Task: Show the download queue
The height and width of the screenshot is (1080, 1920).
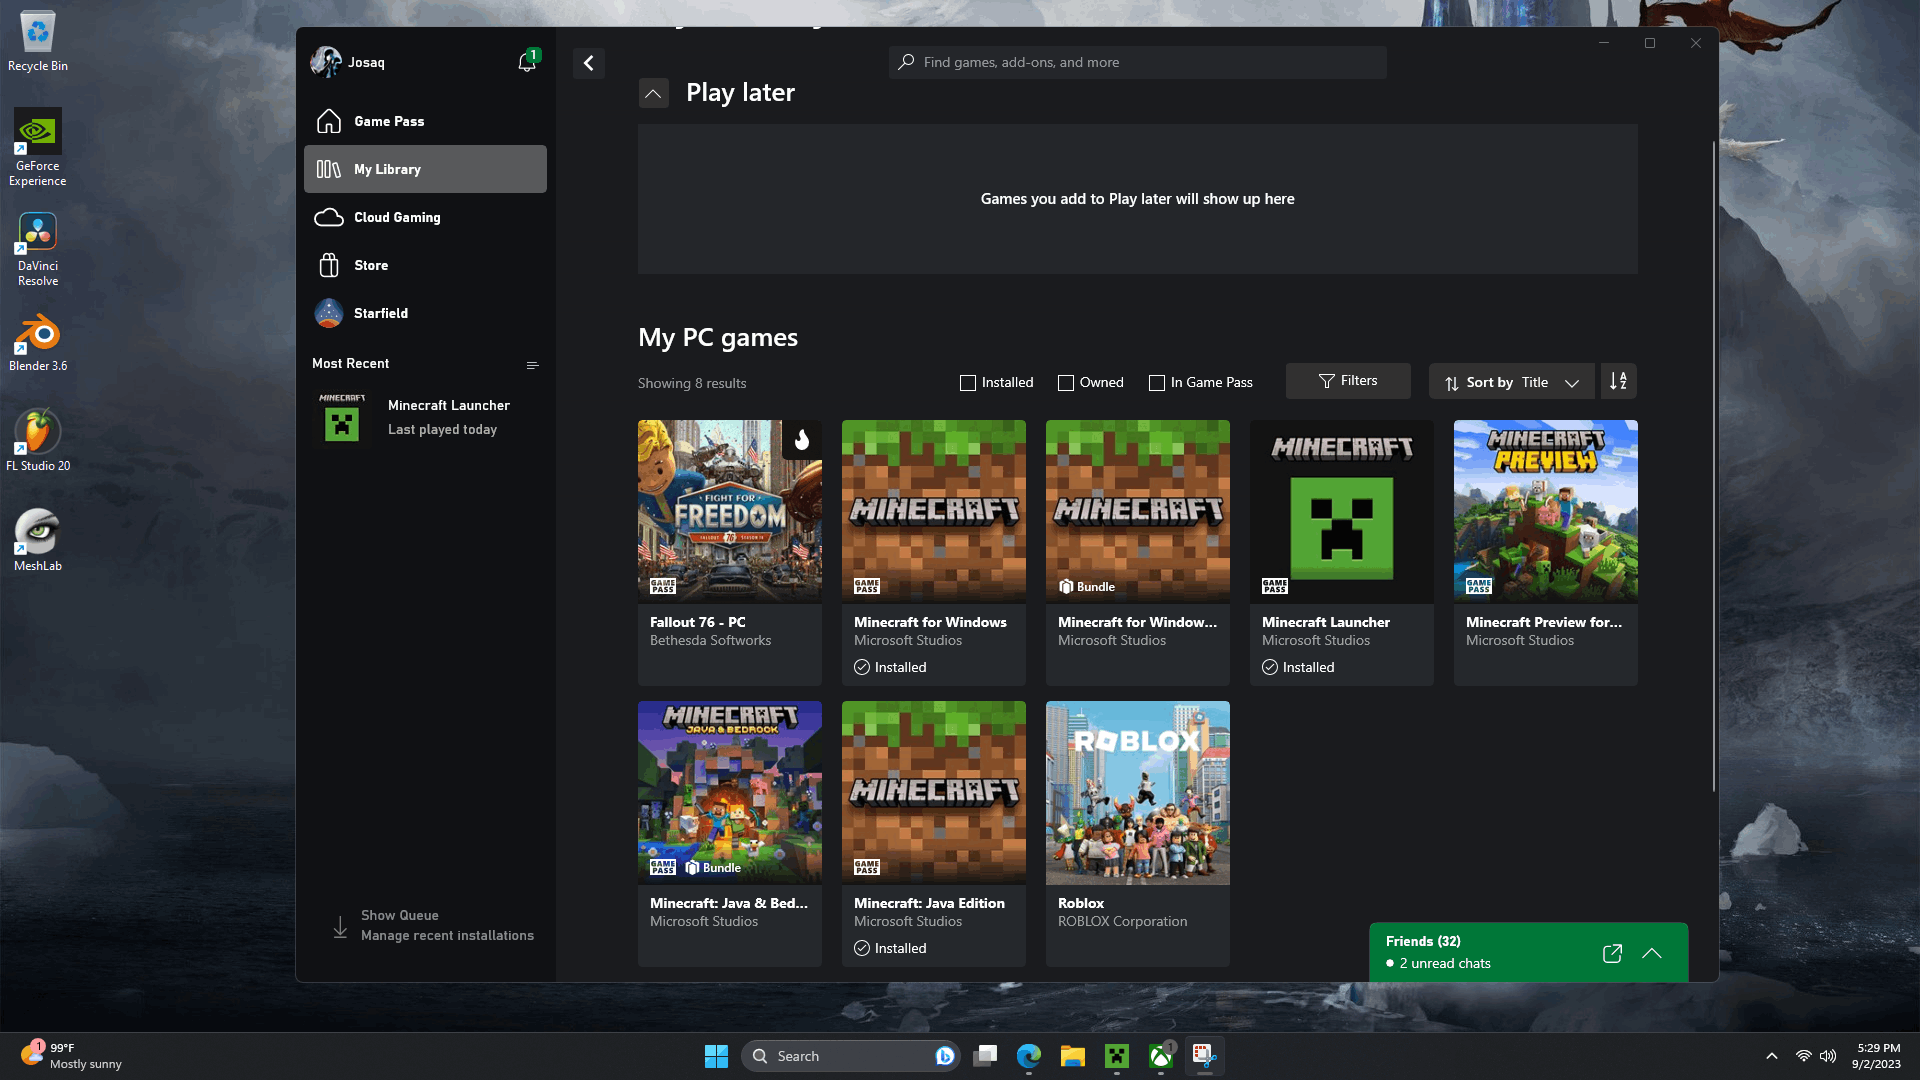Action: 432,926
